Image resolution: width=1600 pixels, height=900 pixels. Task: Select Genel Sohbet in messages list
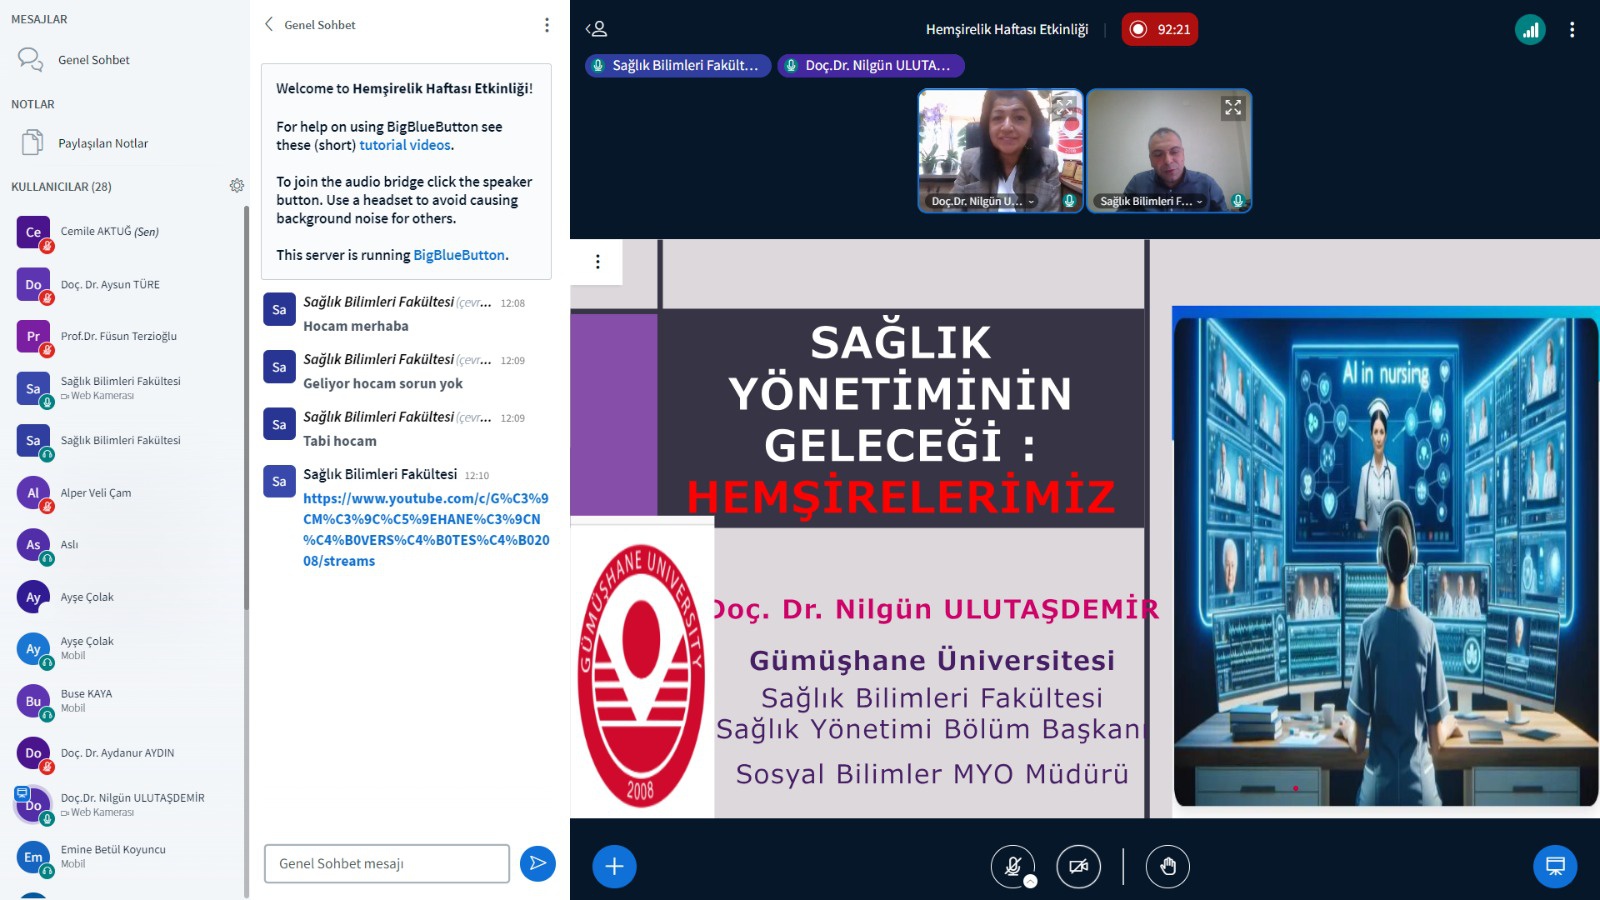93,60
